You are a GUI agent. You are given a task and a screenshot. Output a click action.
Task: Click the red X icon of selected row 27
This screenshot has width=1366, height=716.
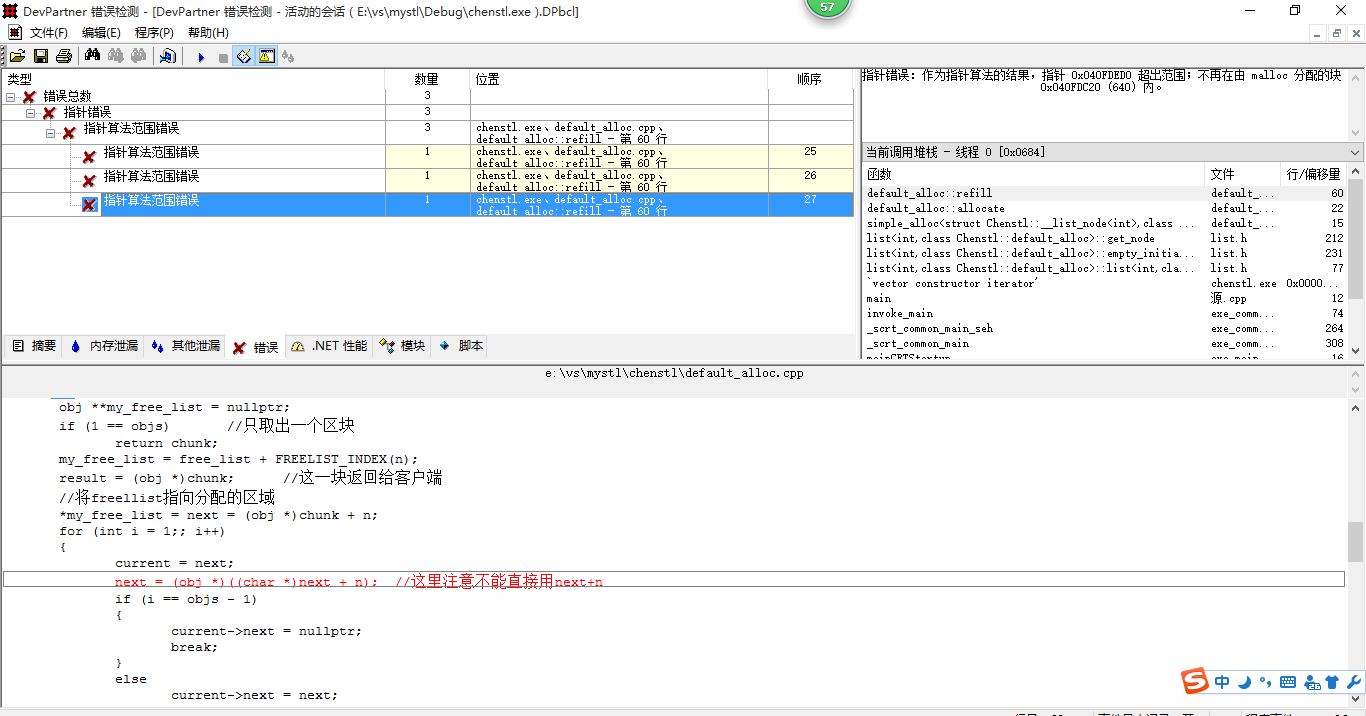click(x=89, y=204)
